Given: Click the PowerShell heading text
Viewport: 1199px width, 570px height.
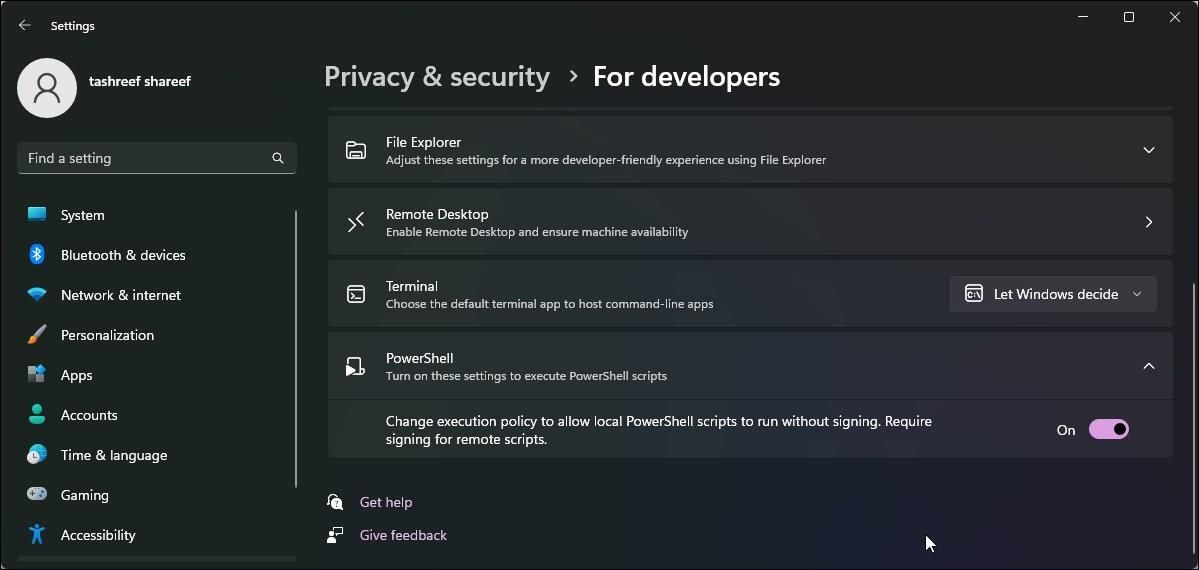Looking at the screenshot, I should pos(419,357).
